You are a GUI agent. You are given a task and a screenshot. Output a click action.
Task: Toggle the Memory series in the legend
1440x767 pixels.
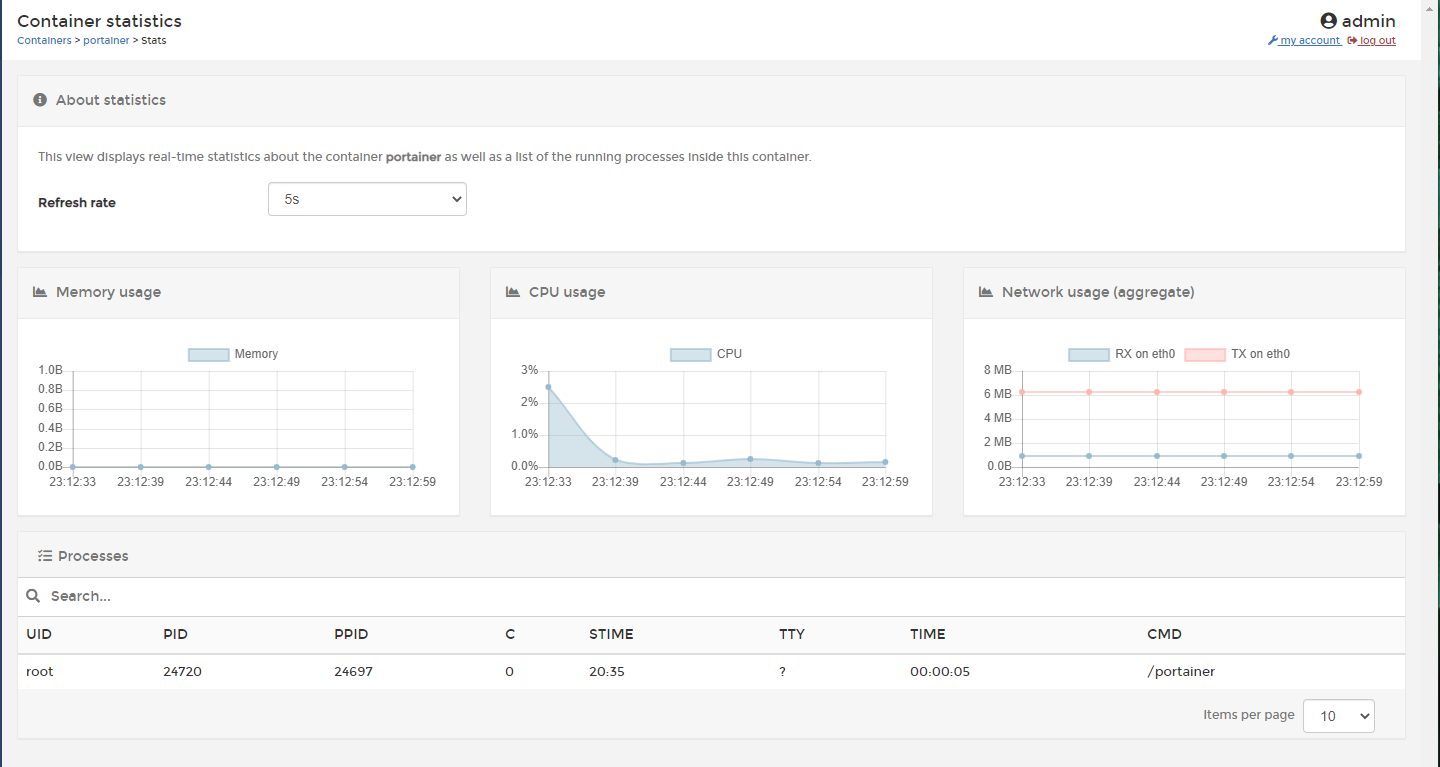[x=232, y=353]
